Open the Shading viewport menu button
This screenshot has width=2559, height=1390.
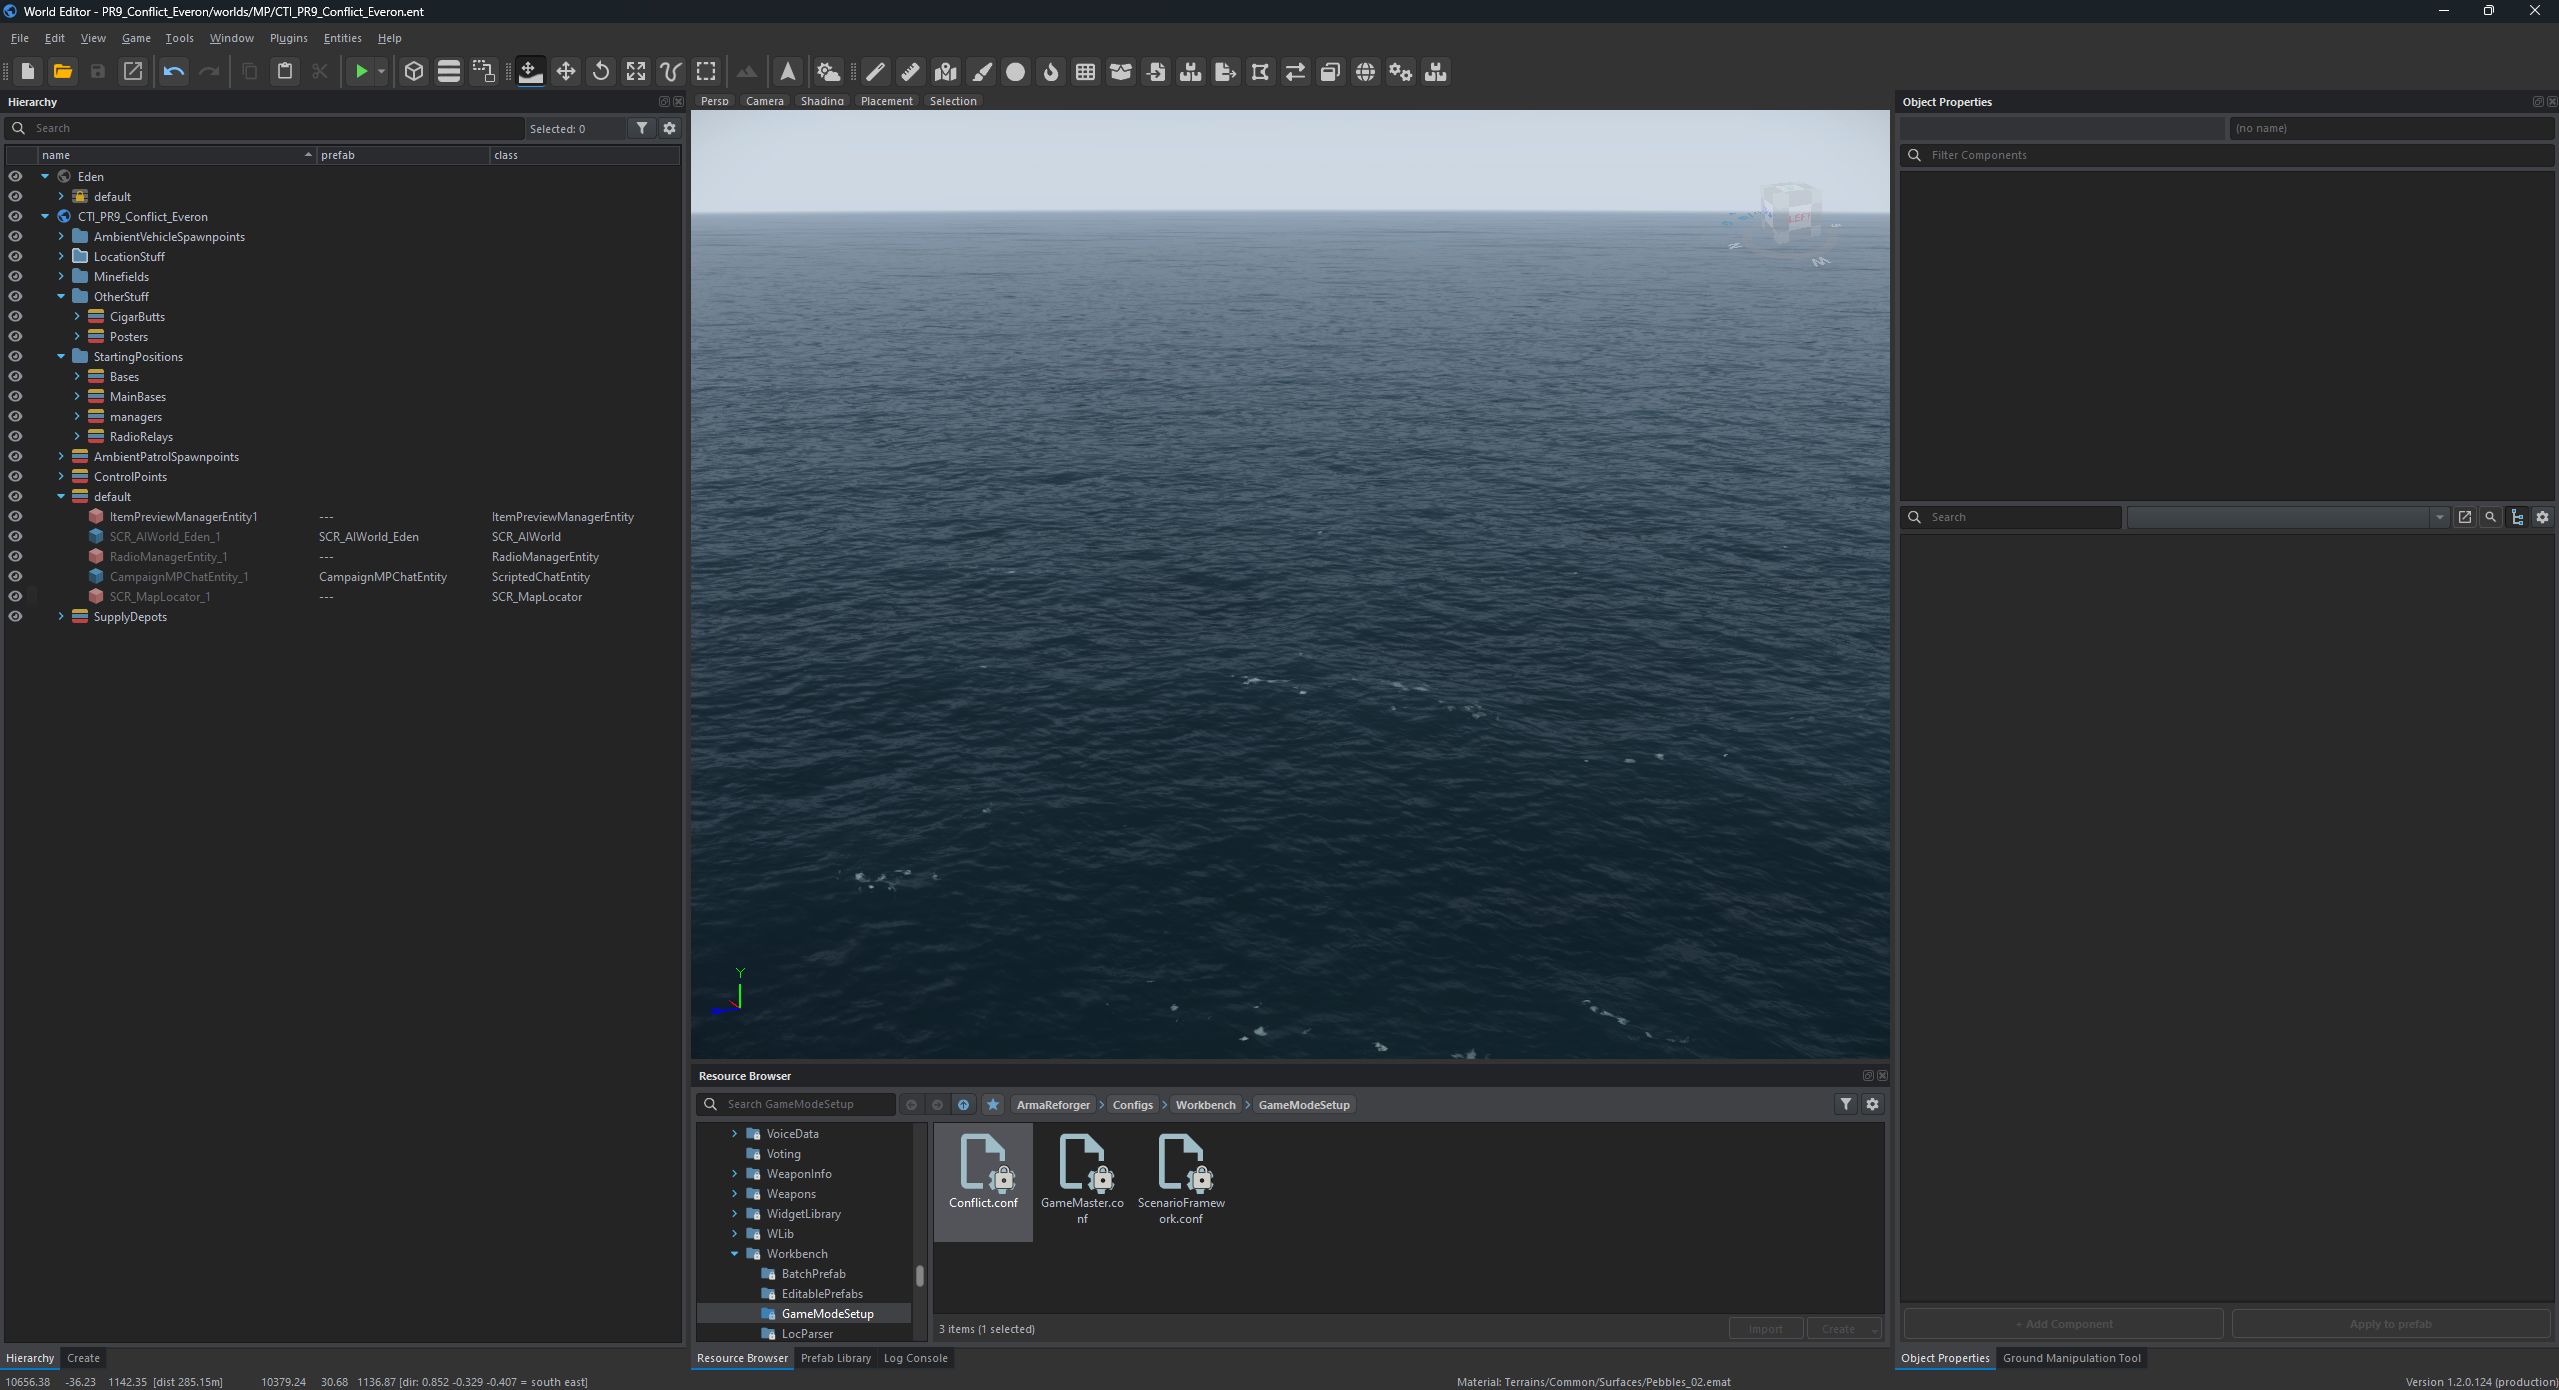point(822,101)
